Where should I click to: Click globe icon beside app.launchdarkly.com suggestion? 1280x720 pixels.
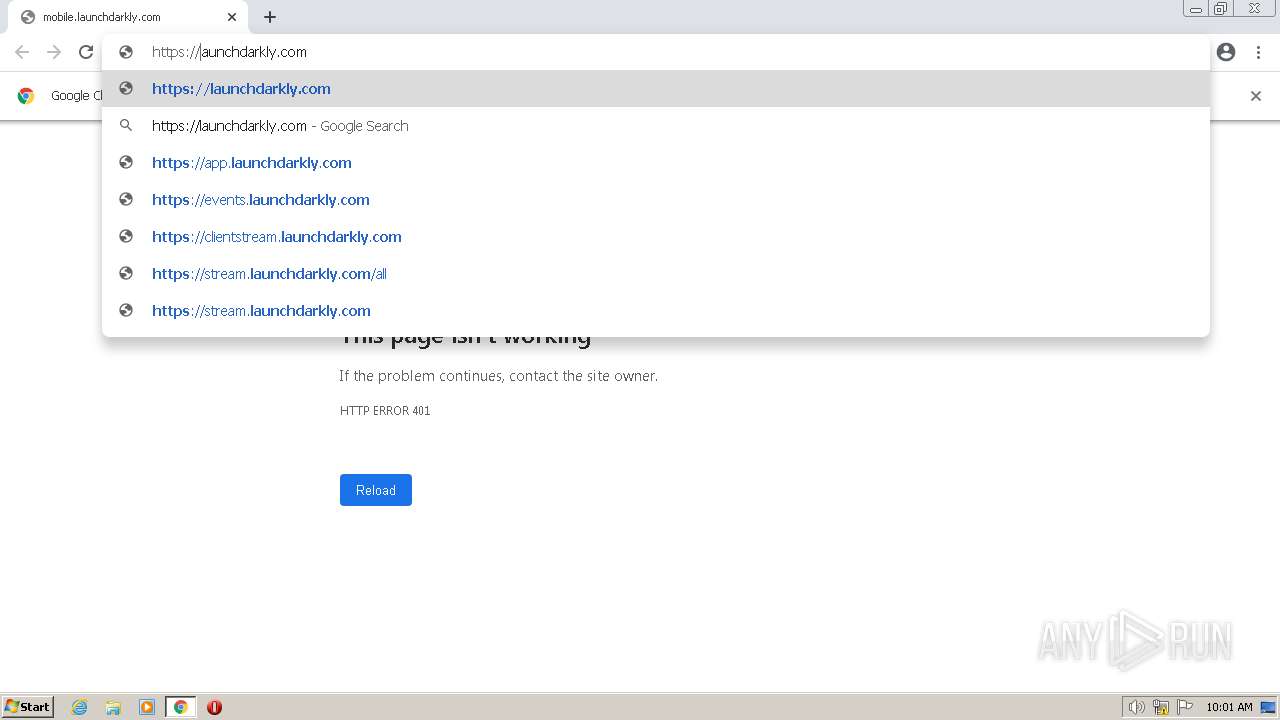coord(126,163)
